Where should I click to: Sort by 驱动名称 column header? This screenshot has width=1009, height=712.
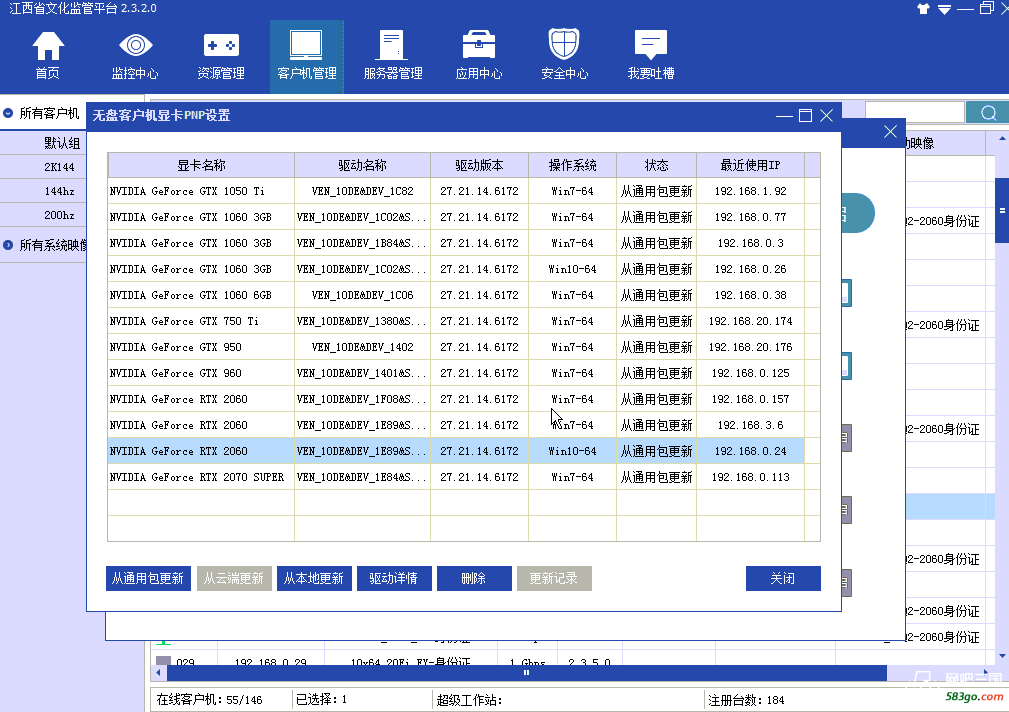[362, 165]
